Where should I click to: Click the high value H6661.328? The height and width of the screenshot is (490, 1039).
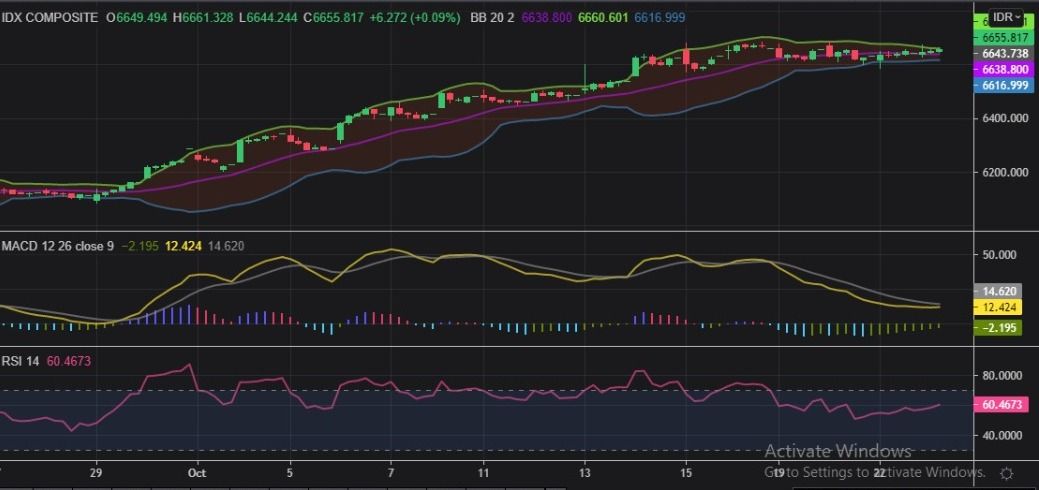(203, 19)
